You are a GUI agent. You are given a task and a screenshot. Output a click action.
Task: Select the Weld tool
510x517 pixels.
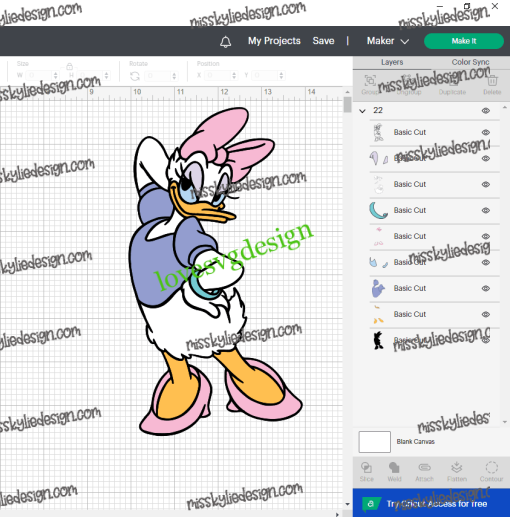394,467
